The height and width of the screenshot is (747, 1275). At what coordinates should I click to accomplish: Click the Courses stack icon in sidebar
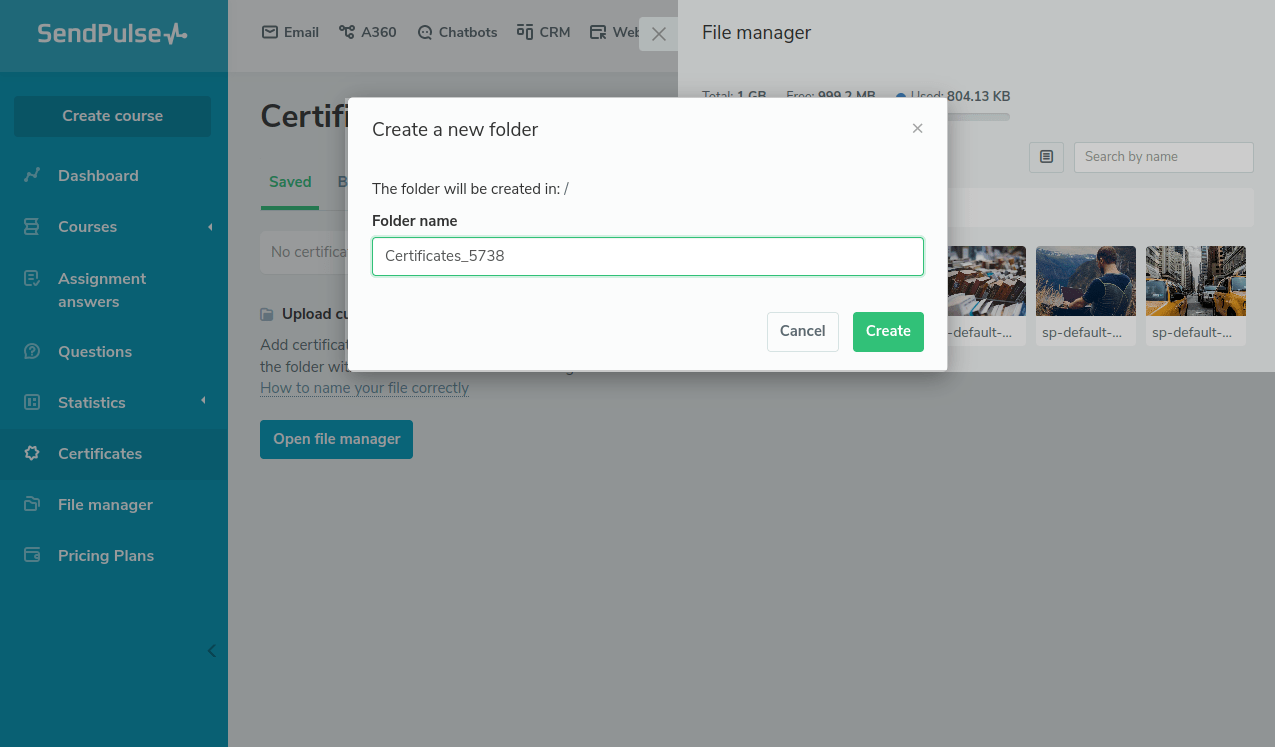click(x=32, y=226)
